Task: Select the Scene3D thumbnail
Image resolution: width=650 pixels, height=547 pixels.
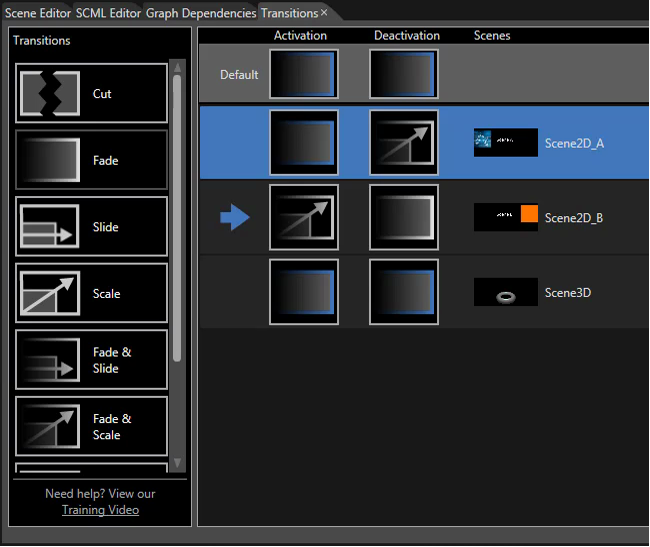Action: point(506,292)
